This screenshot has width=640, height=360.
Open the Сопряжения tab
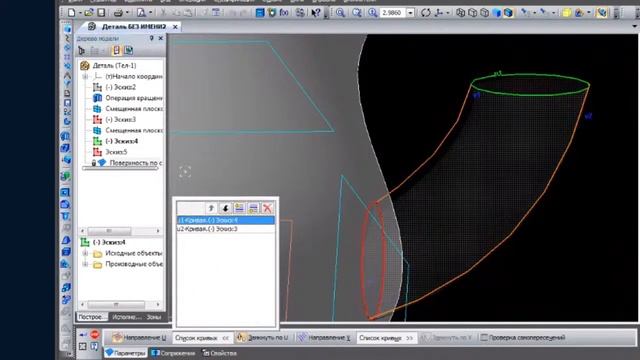[x=173, y=353]
